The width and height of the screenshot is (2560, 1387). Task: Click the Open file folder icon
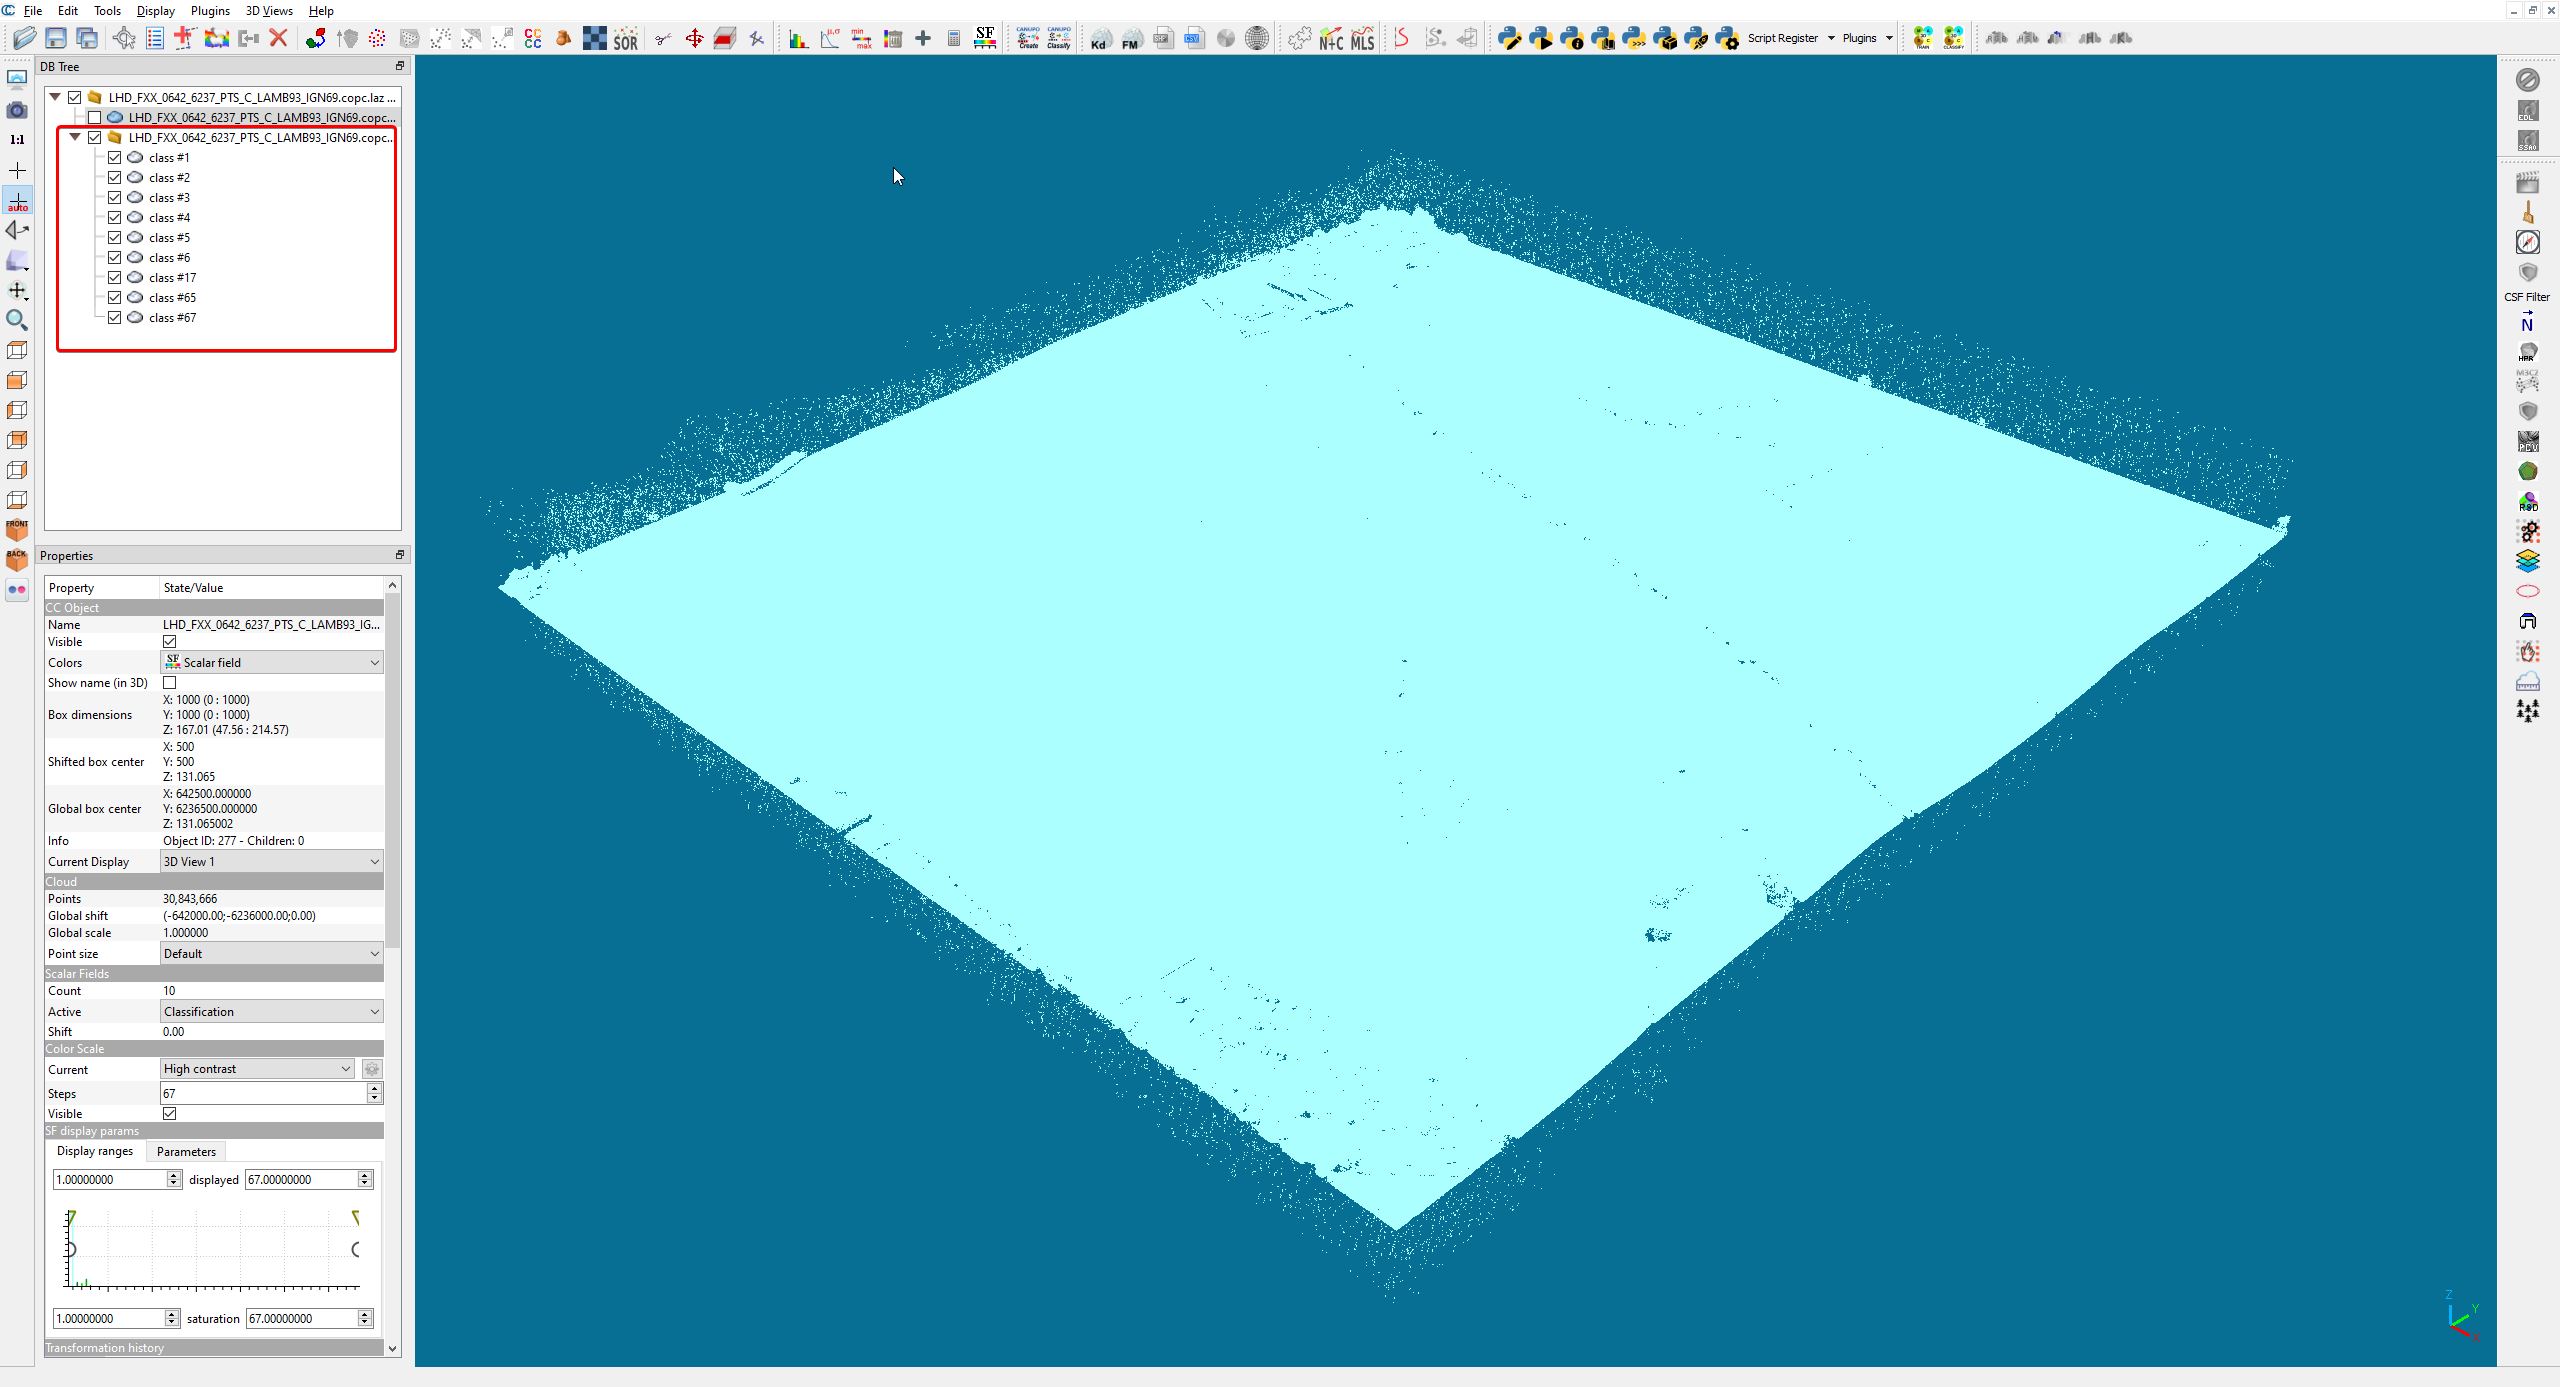coord(24,38)
